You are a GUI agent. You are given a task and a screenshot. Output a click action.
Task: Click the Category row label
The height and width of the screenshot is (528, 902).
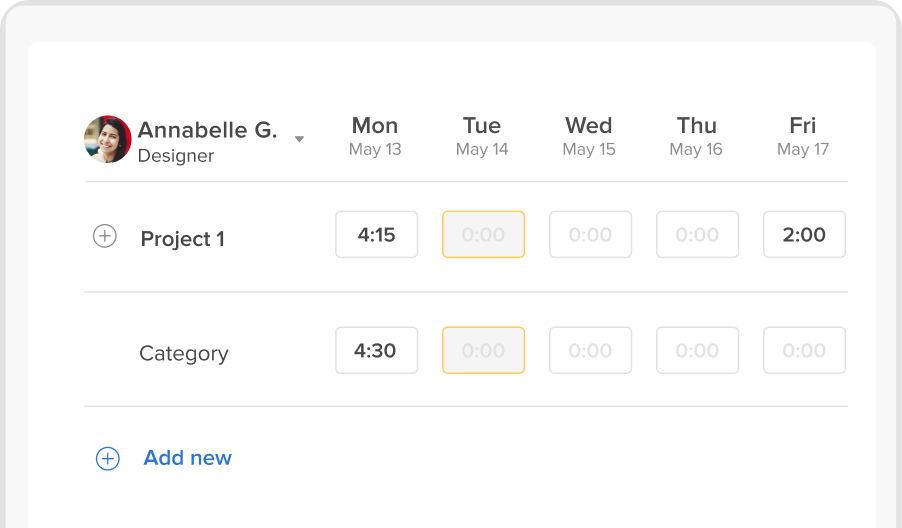[x=184, y=353]
